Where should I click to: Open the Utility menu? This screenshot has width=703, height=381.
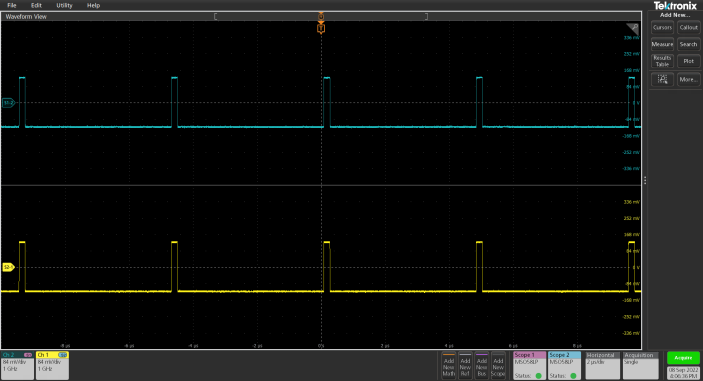64,5
